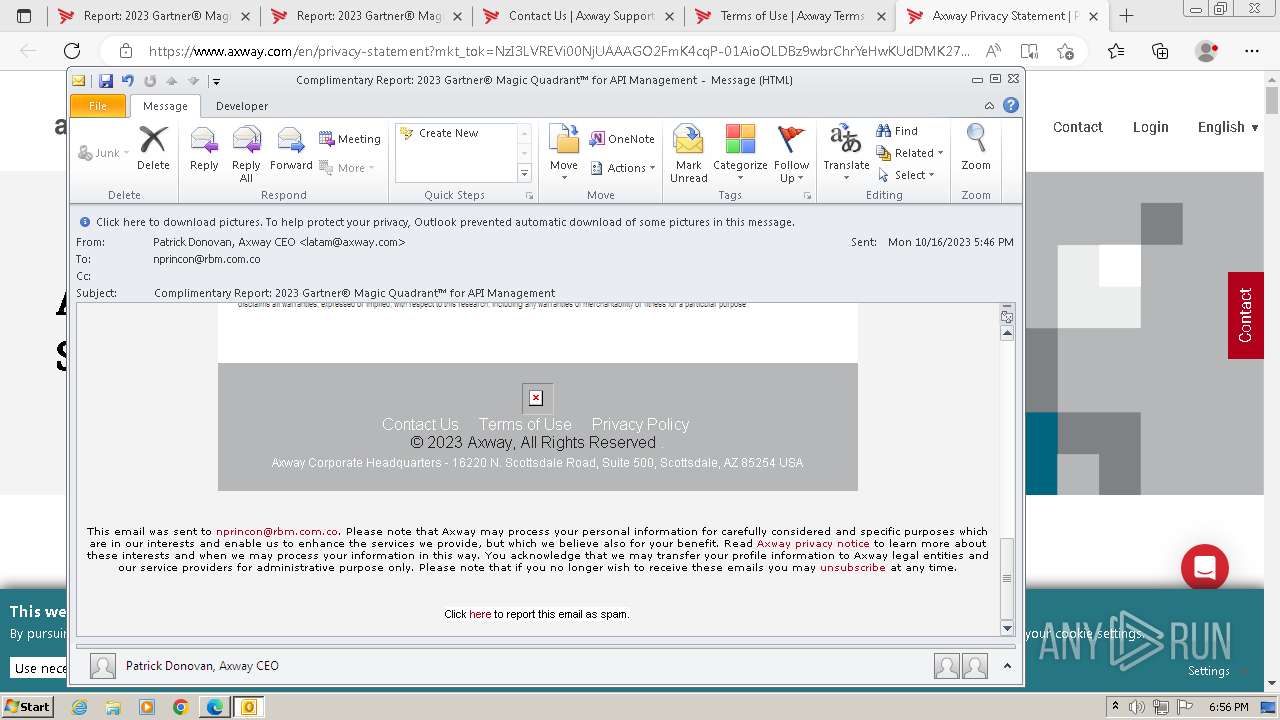This screenshot has width=1280, height=720.
Task: Click the message body scrollbar down arrow
Action: [1007, 628]
